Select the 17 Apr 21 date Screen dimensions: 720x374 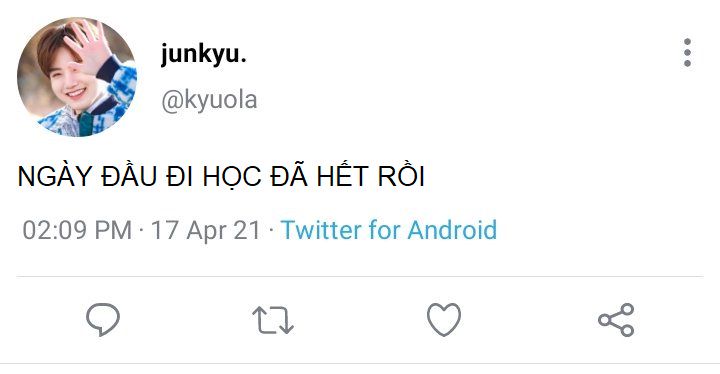click(x=206, y=230)
